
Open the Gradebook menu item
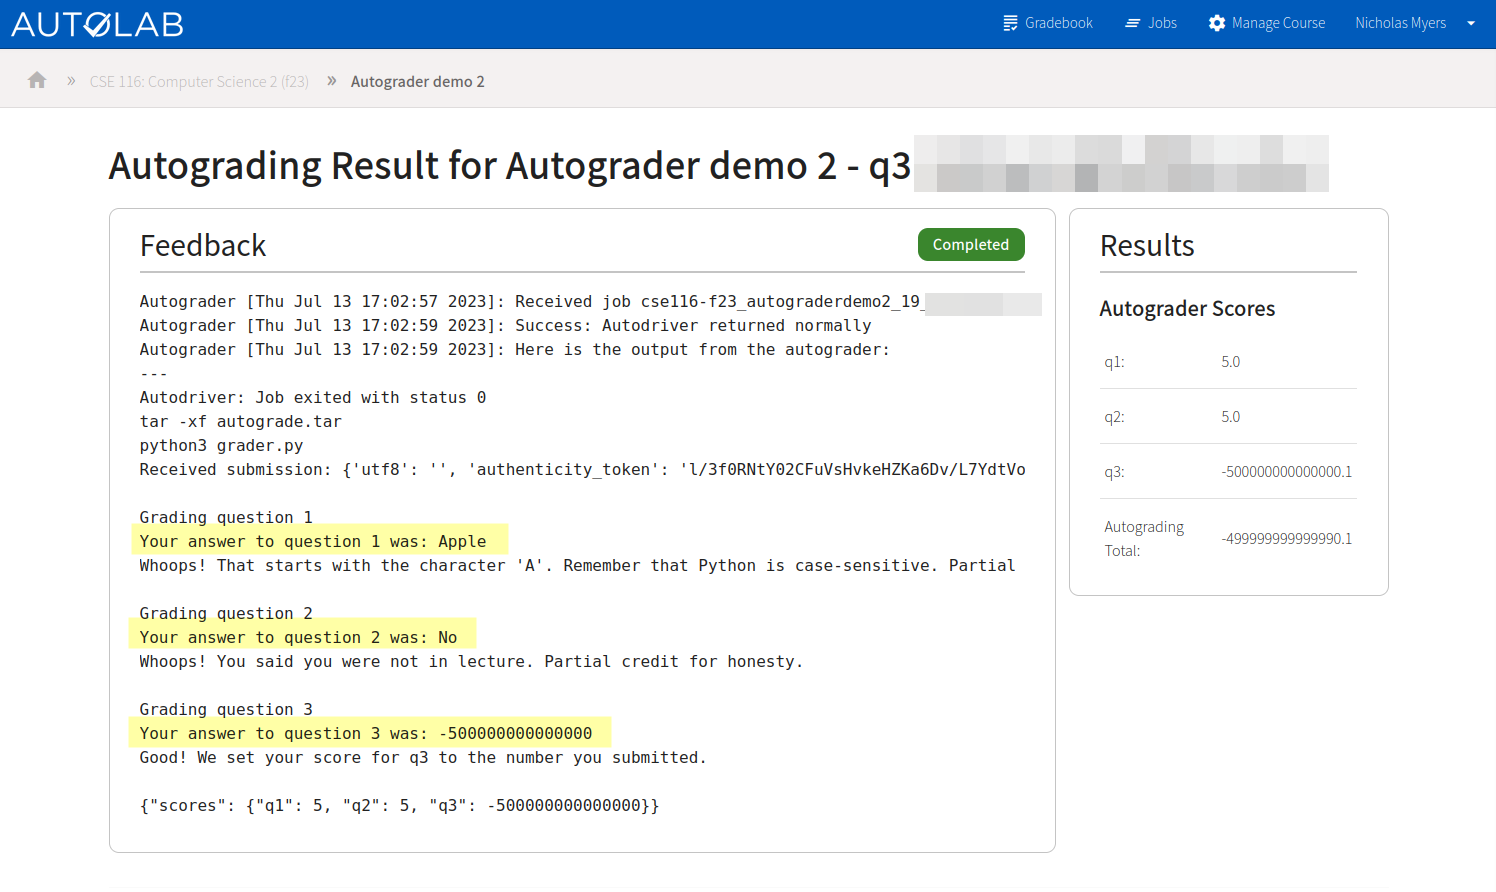click(x=1048, y=23)
